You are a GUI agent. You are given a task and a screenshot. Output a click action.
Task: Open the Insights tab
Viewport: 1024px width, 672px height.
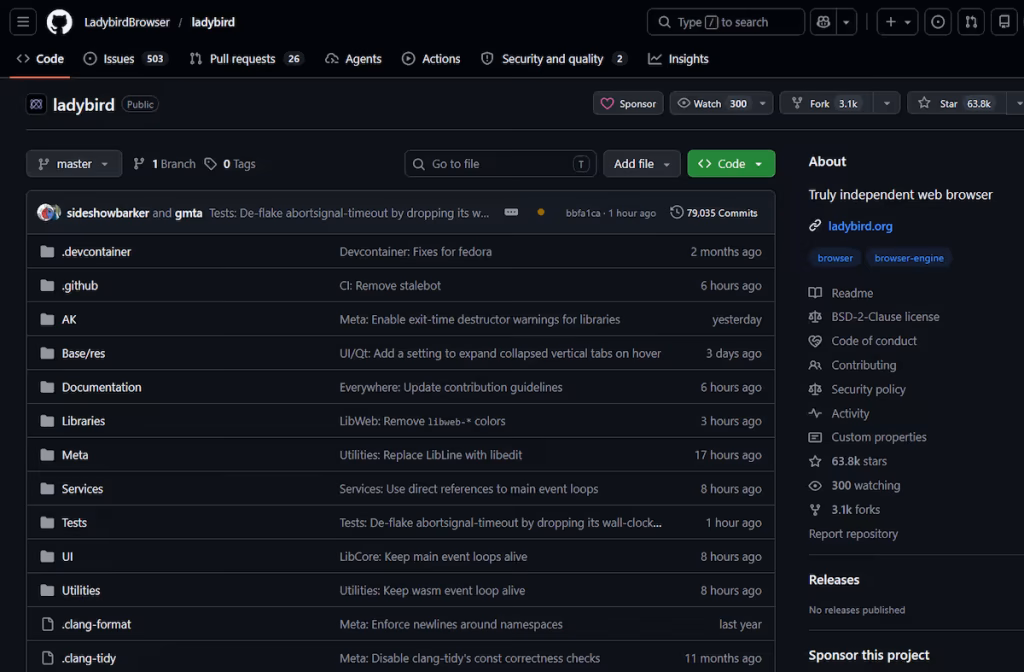[x=678, y=59]
